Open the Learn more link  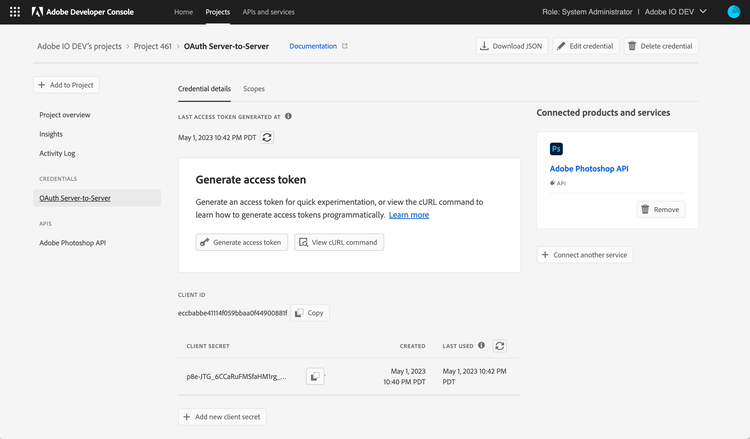[409, 215]
